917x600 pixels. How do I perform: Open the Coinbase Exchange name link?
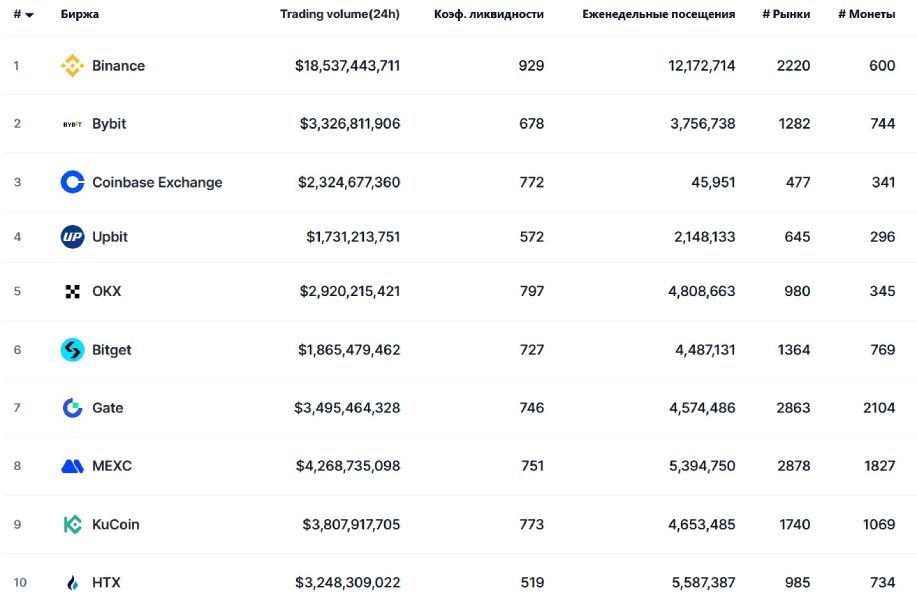[x=157, y=182]
